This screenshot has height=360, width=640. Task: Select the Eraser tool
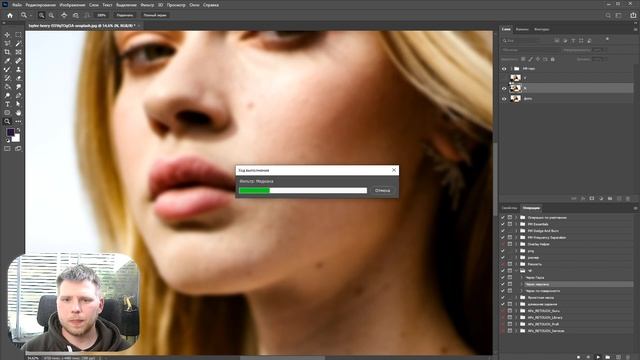18,78
